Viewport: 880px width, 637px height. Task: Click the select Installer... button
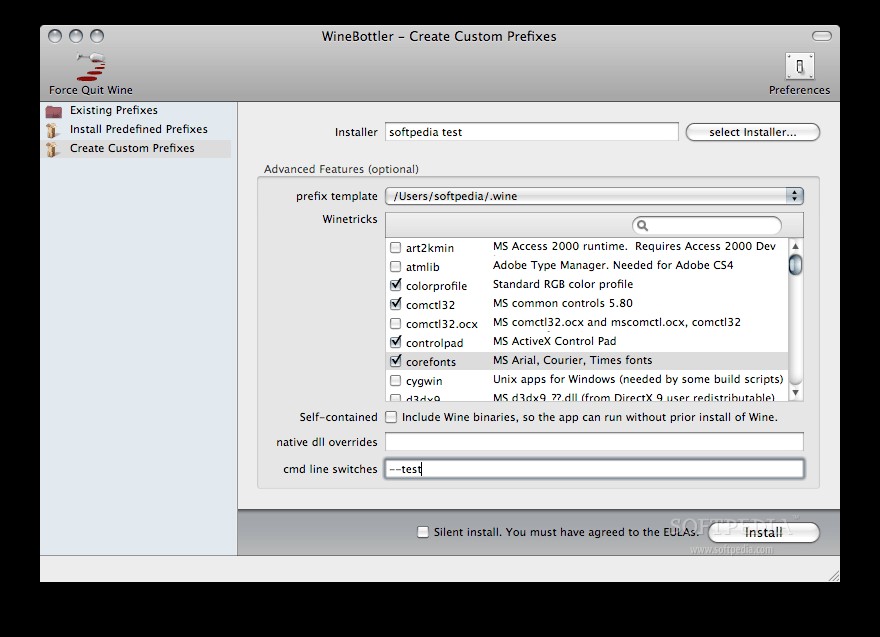(753, 132)
